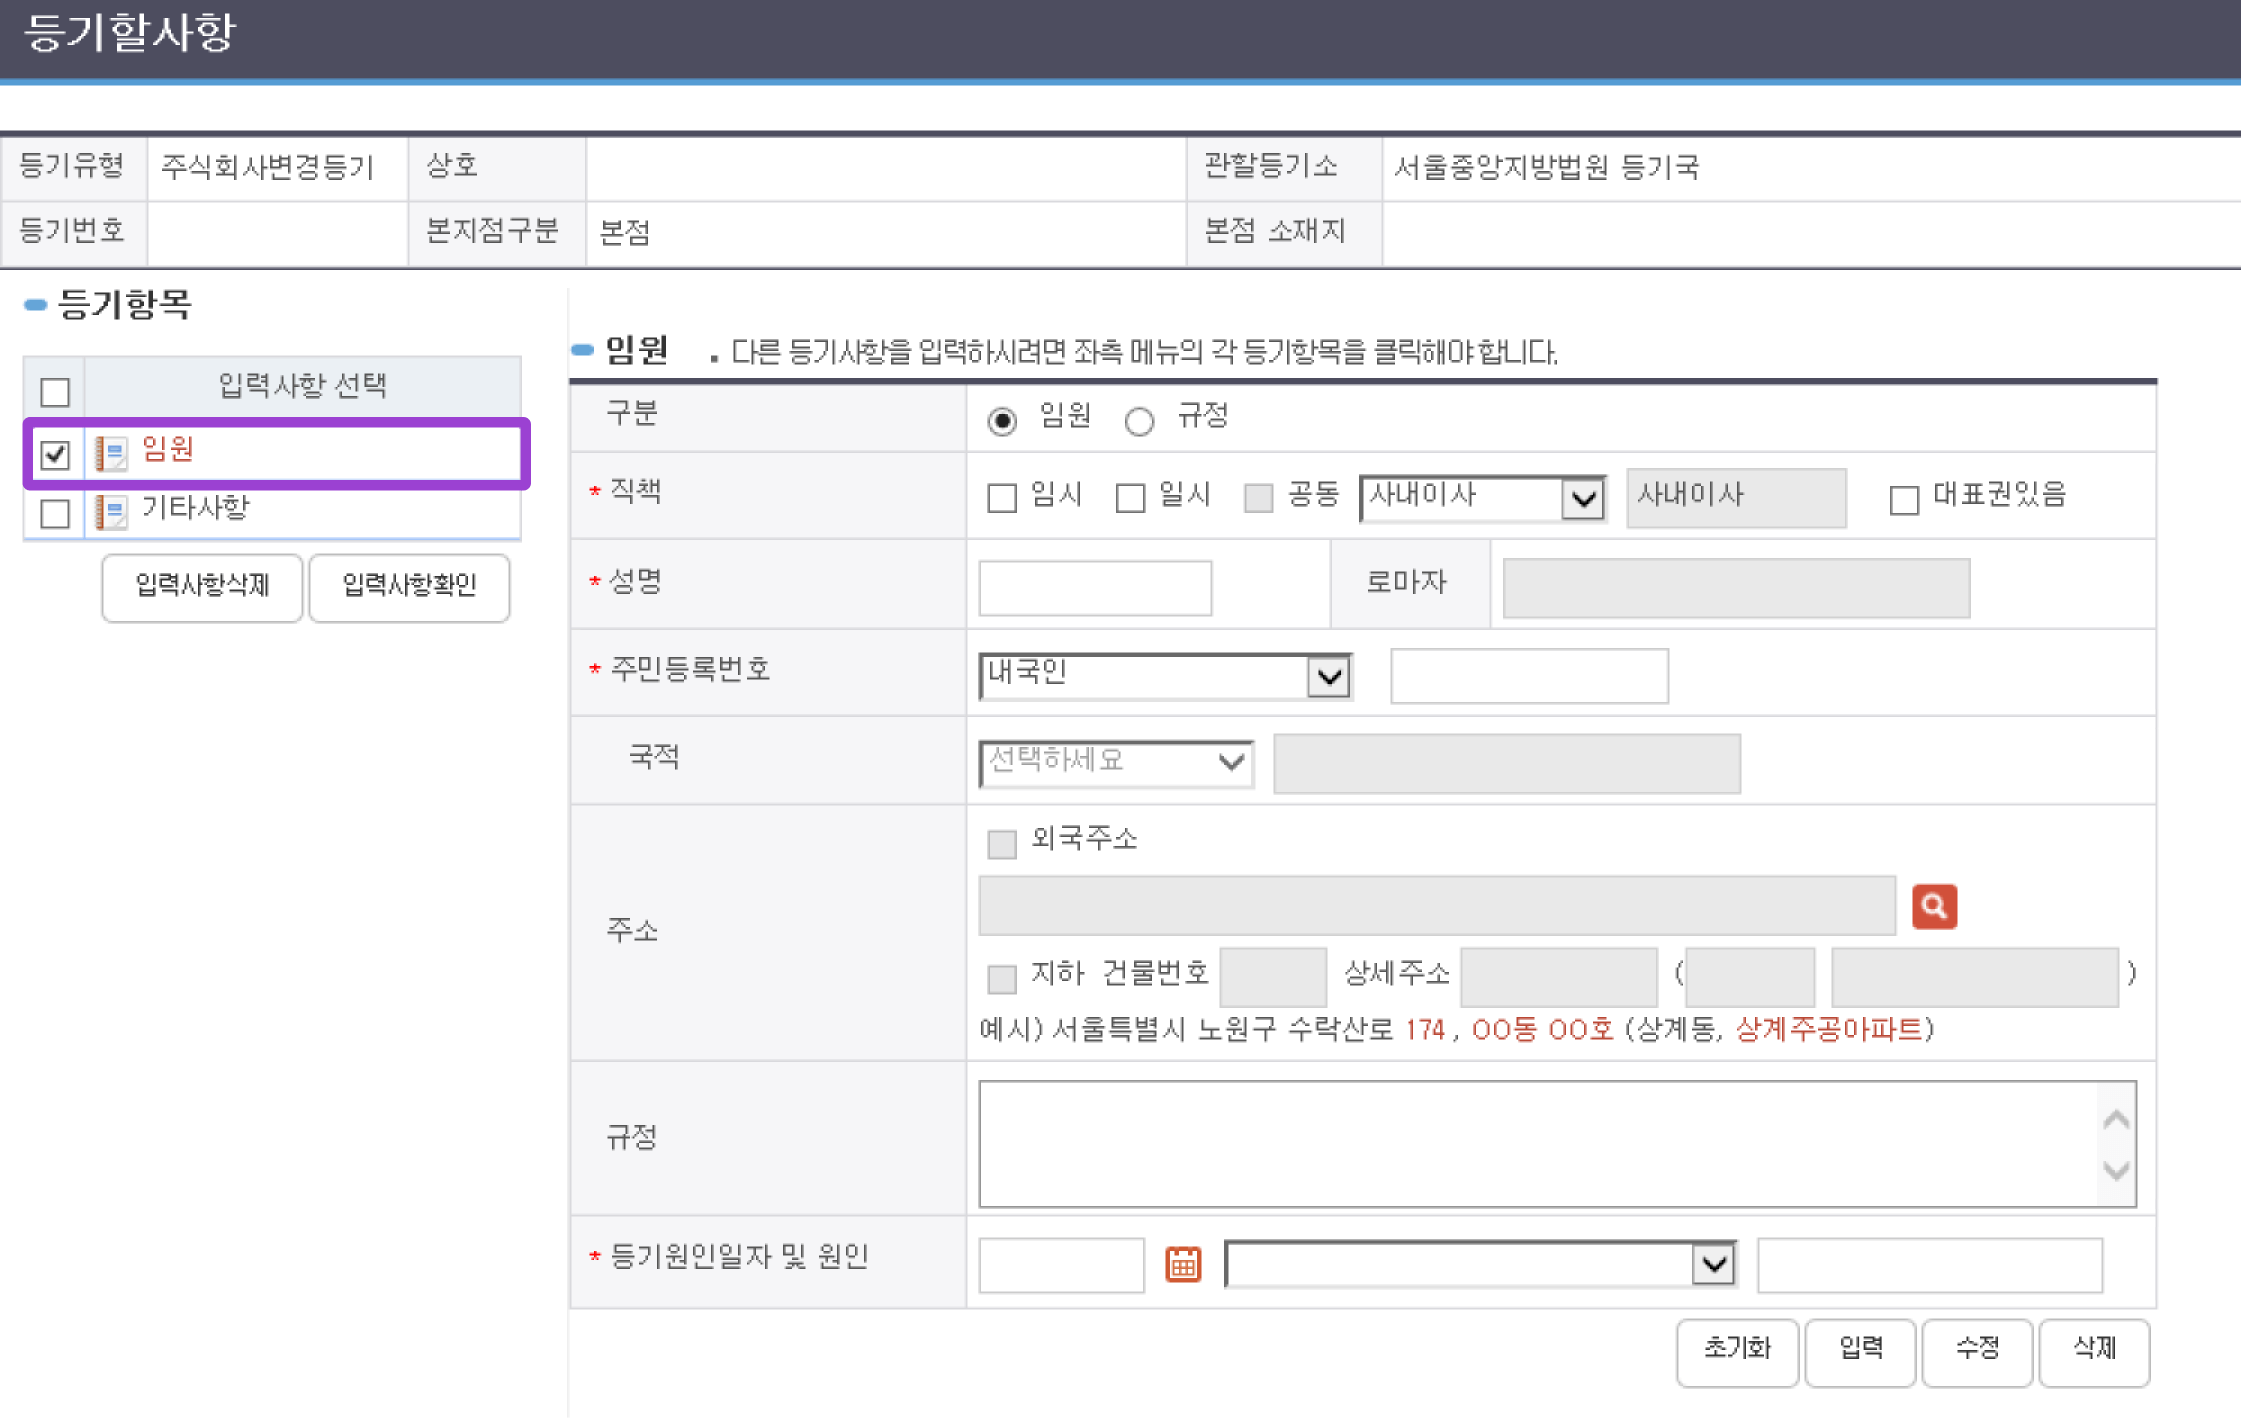Open the registration cause dropdown at bottom

click(x=1713, y=1264)
